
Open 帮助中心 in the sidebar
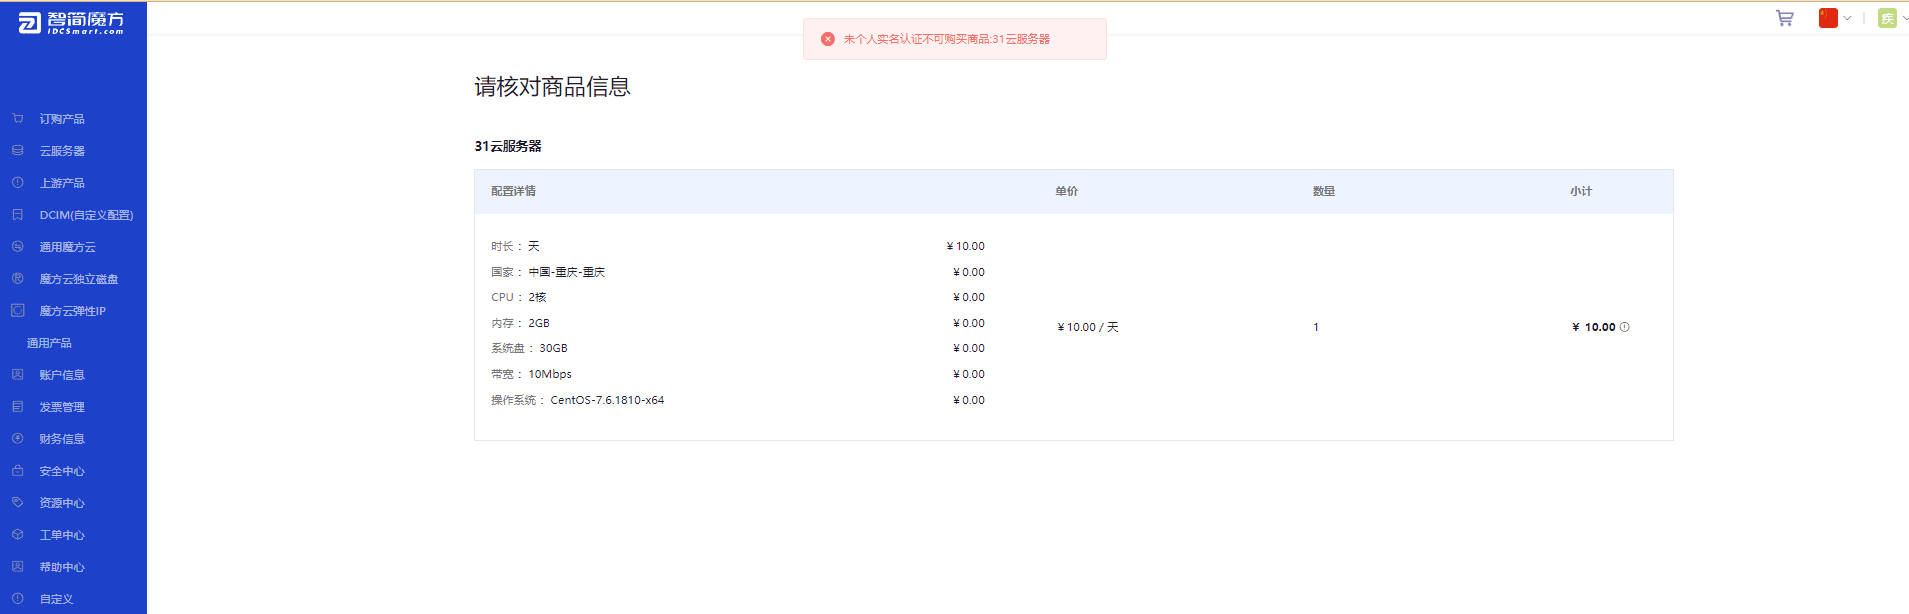click(62, 567)
